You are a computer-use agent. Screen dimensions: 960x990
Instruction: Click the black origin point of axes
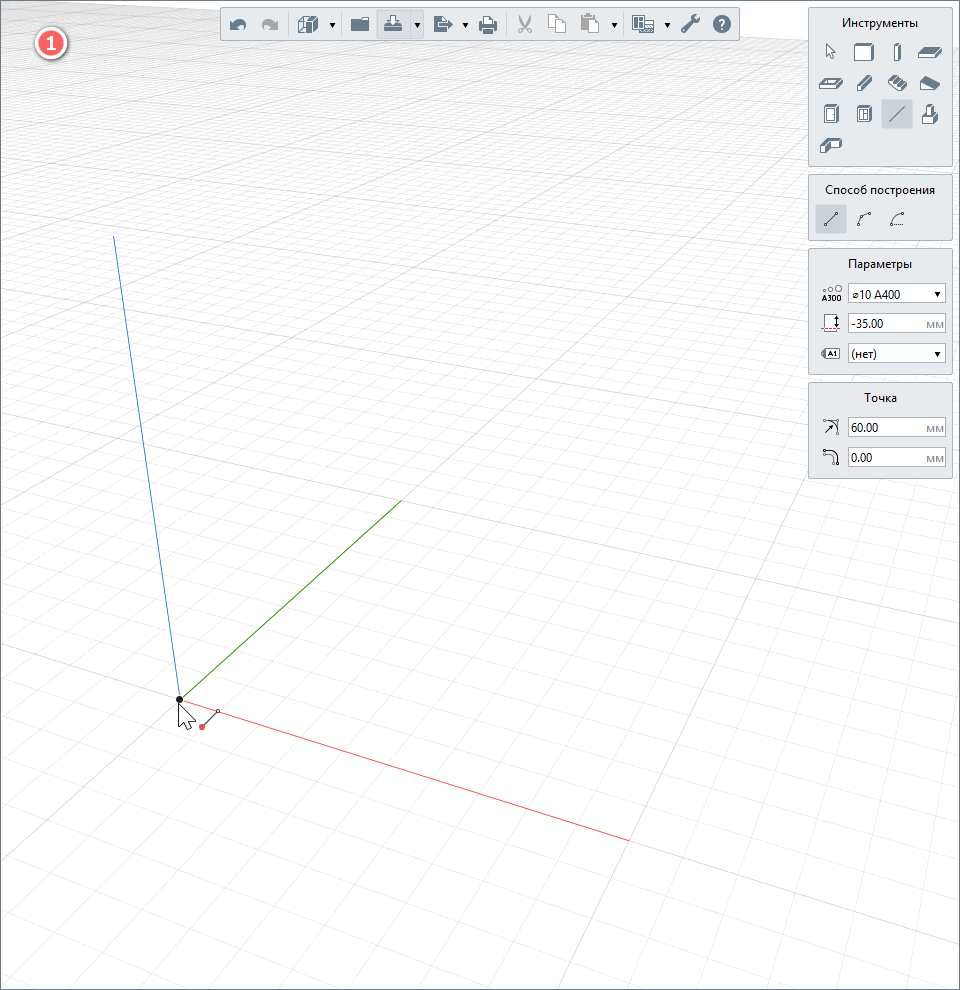coord(179,699)
